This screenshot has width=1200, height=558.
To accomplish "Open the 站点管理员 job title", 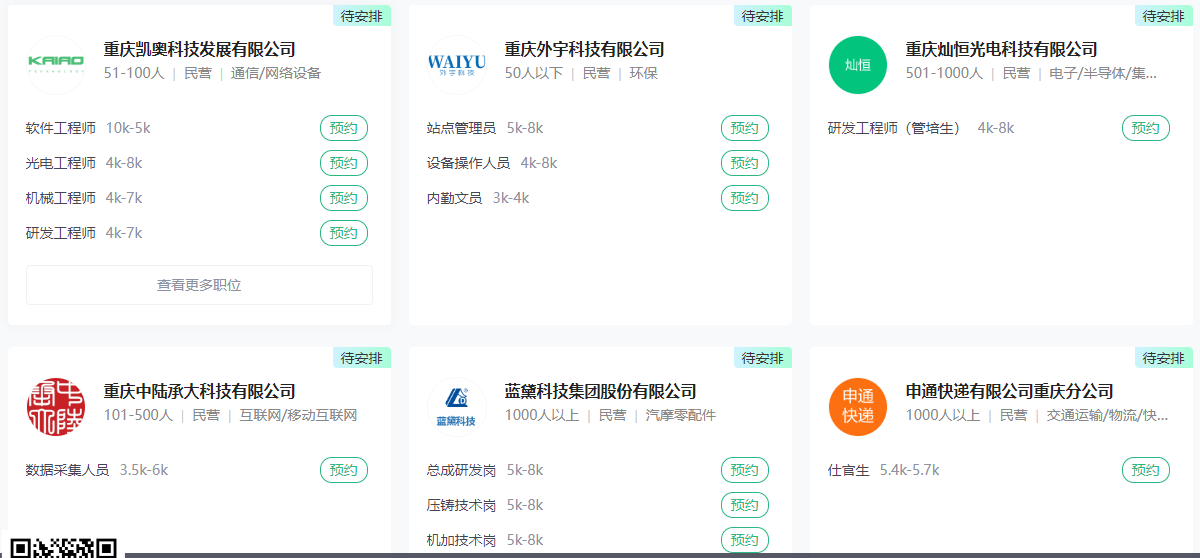I will click(461, 128).
